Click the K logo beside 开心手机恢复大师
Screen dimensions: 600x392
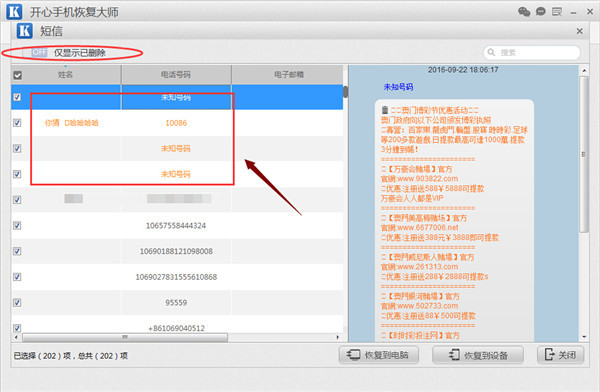pos(14,11)
